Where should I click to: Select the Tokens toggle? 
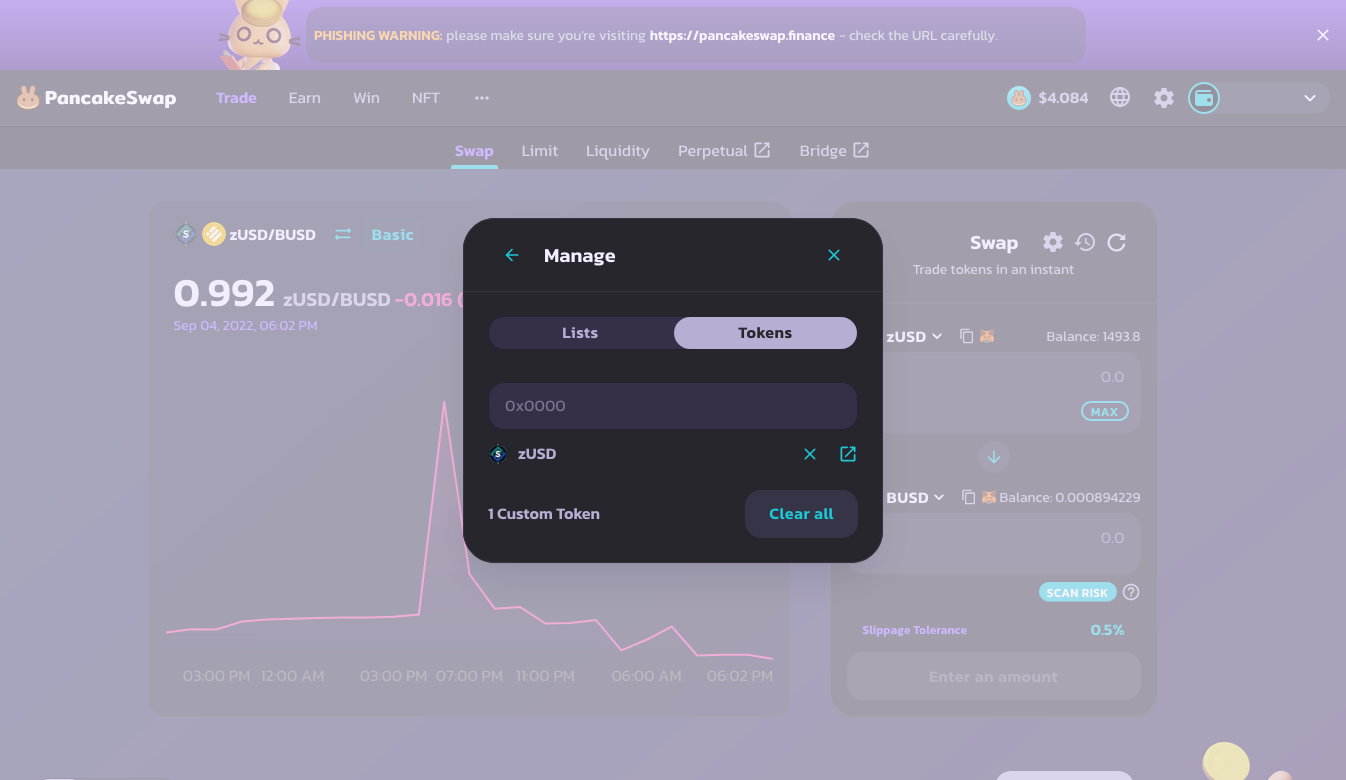(x=765, y=333)
